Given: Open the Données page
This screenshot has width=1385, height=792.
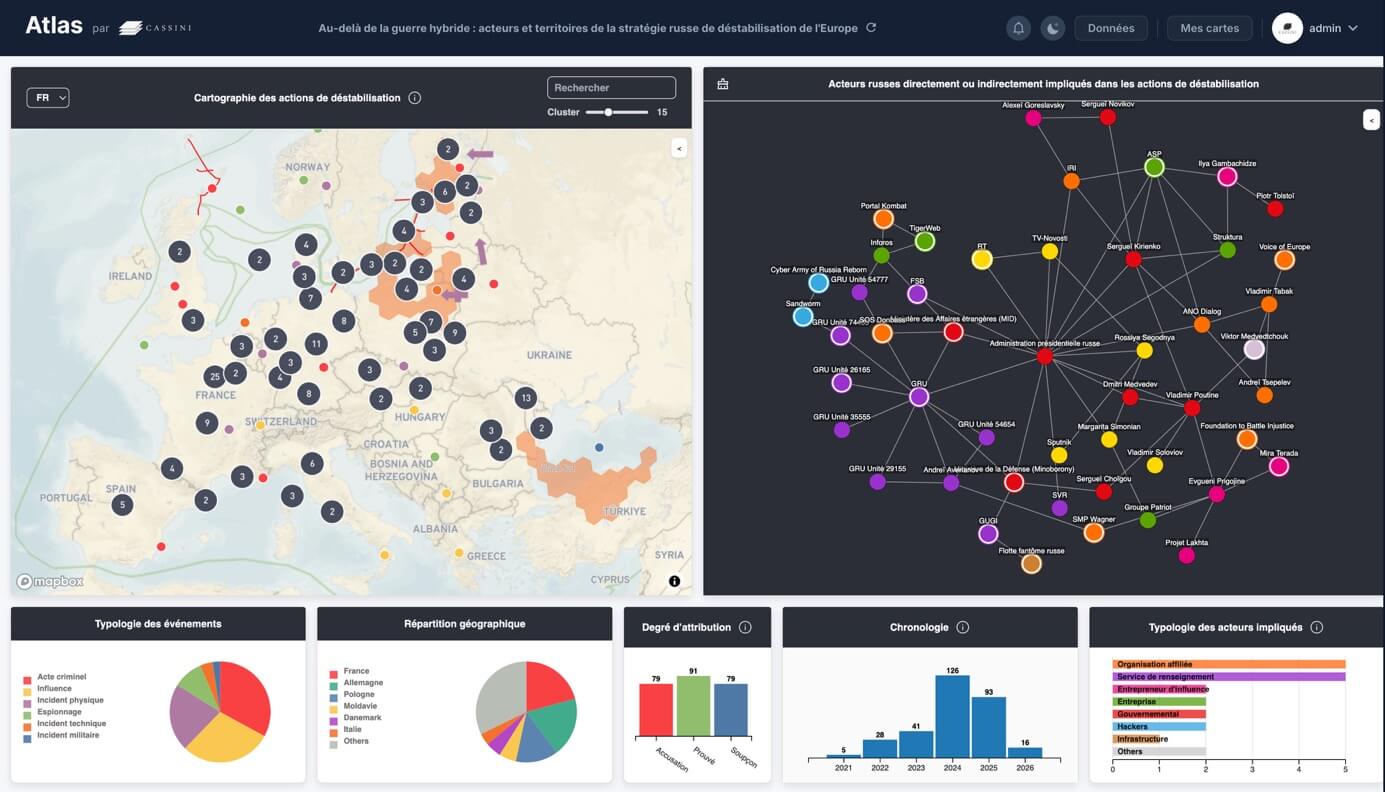Looking at the screenshot, I should coord(1111,28).
